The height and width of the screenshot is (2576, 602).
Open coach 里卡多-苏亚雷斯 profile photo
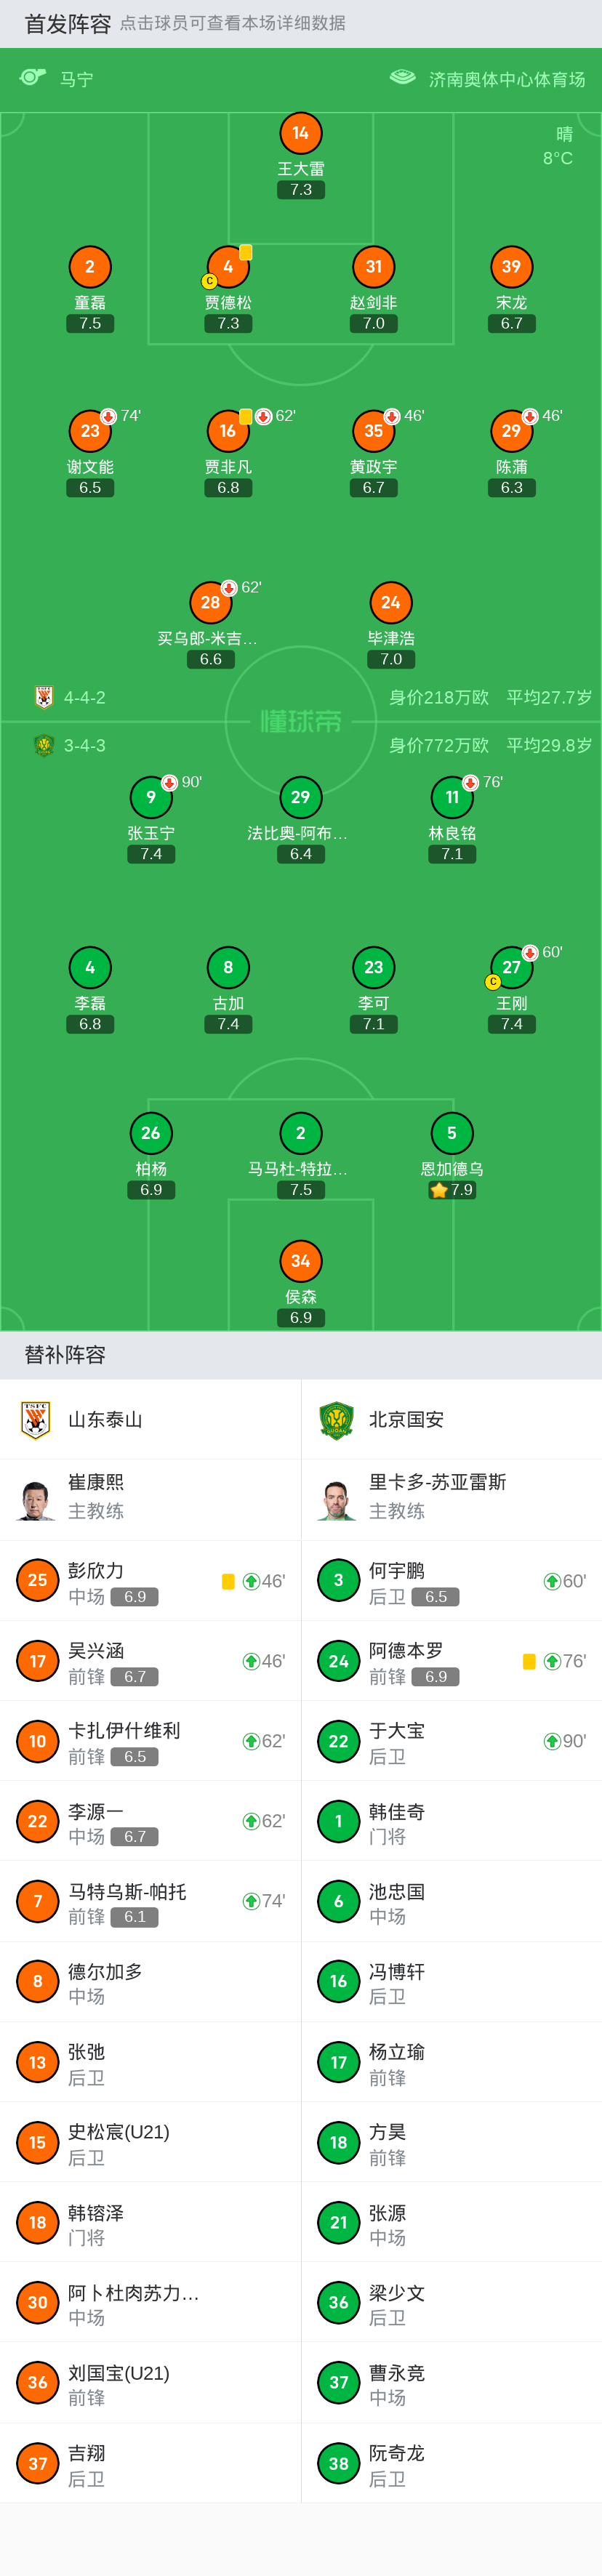[337, 1499]
